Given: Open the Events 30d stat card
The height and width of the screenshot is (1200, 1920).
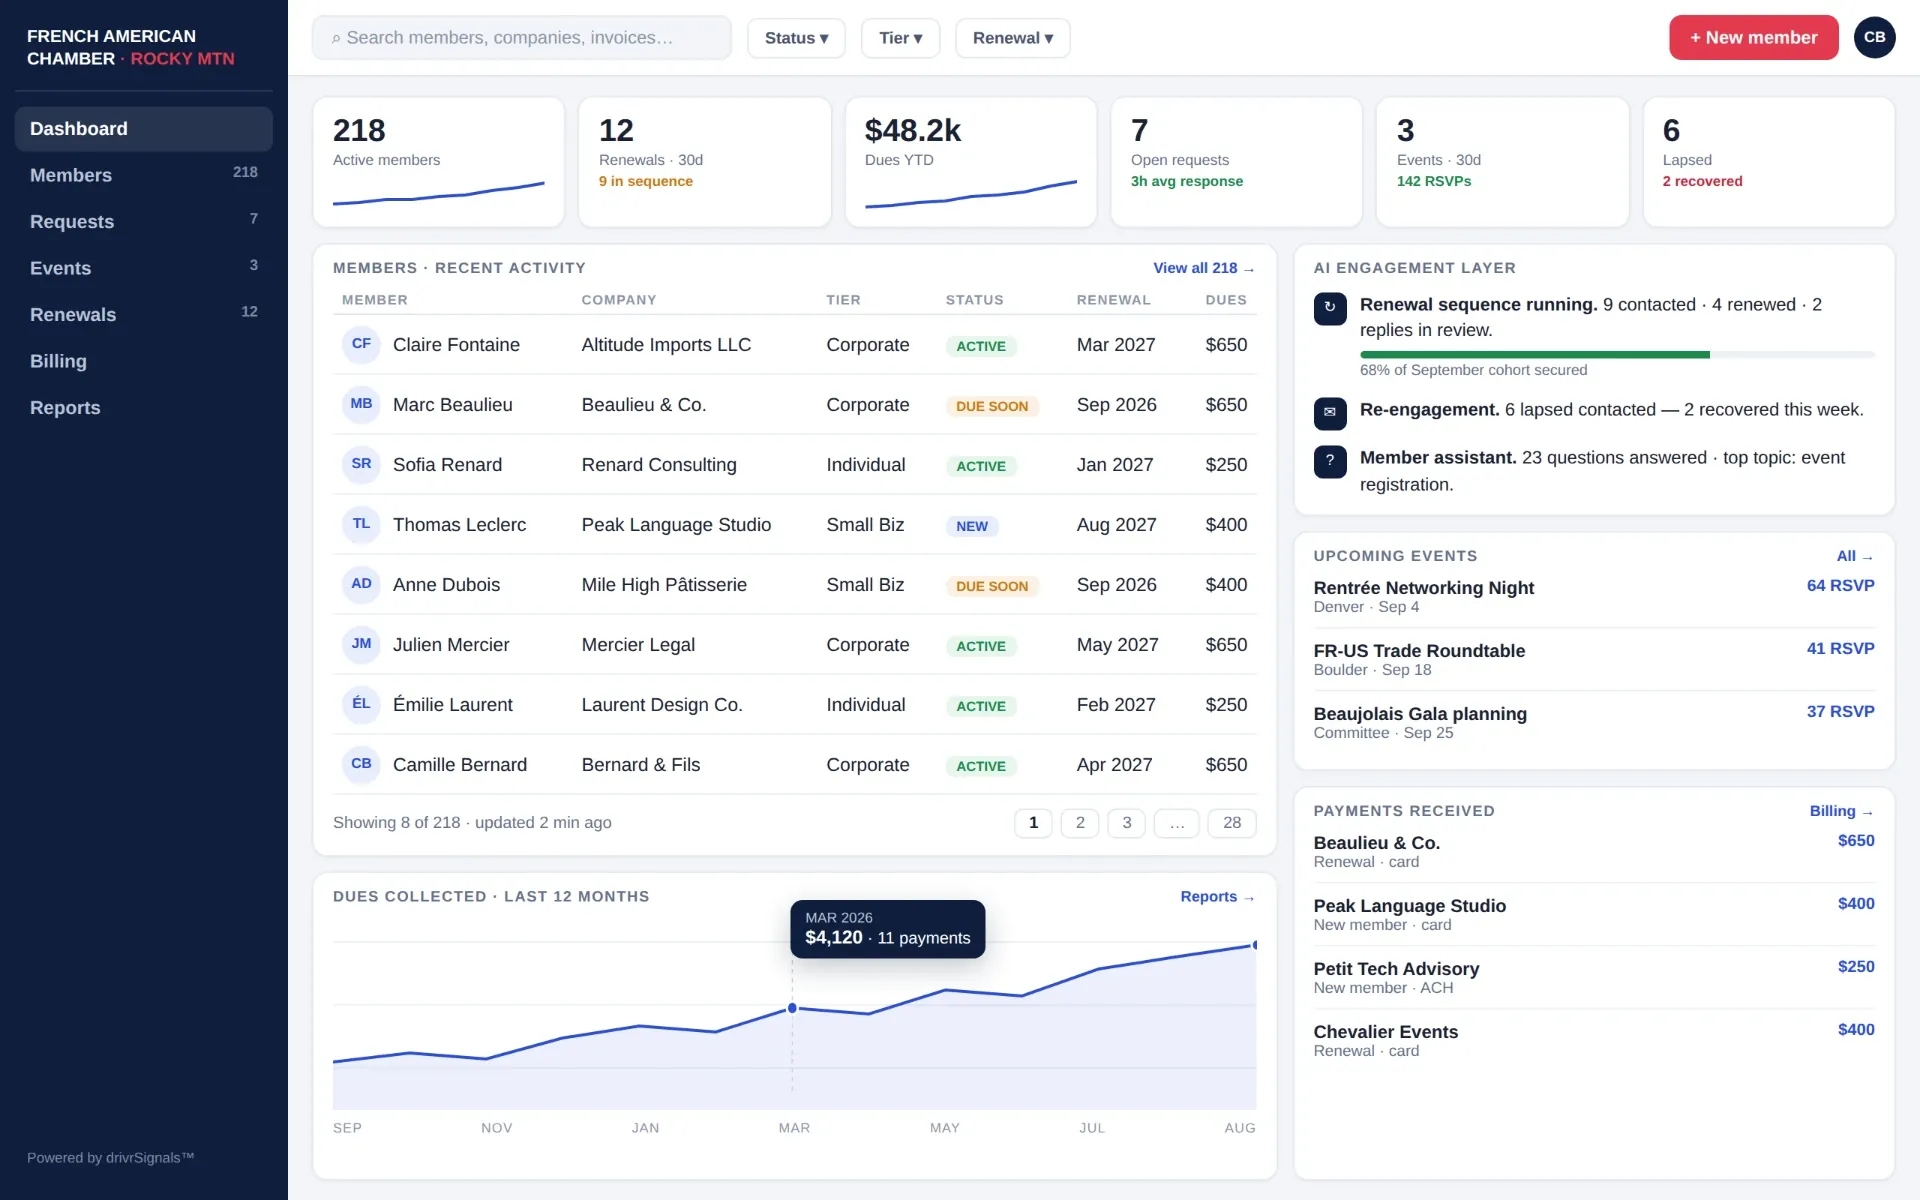Looking at the screenshot, I should pyautogui.click(x=1502, y=162).
